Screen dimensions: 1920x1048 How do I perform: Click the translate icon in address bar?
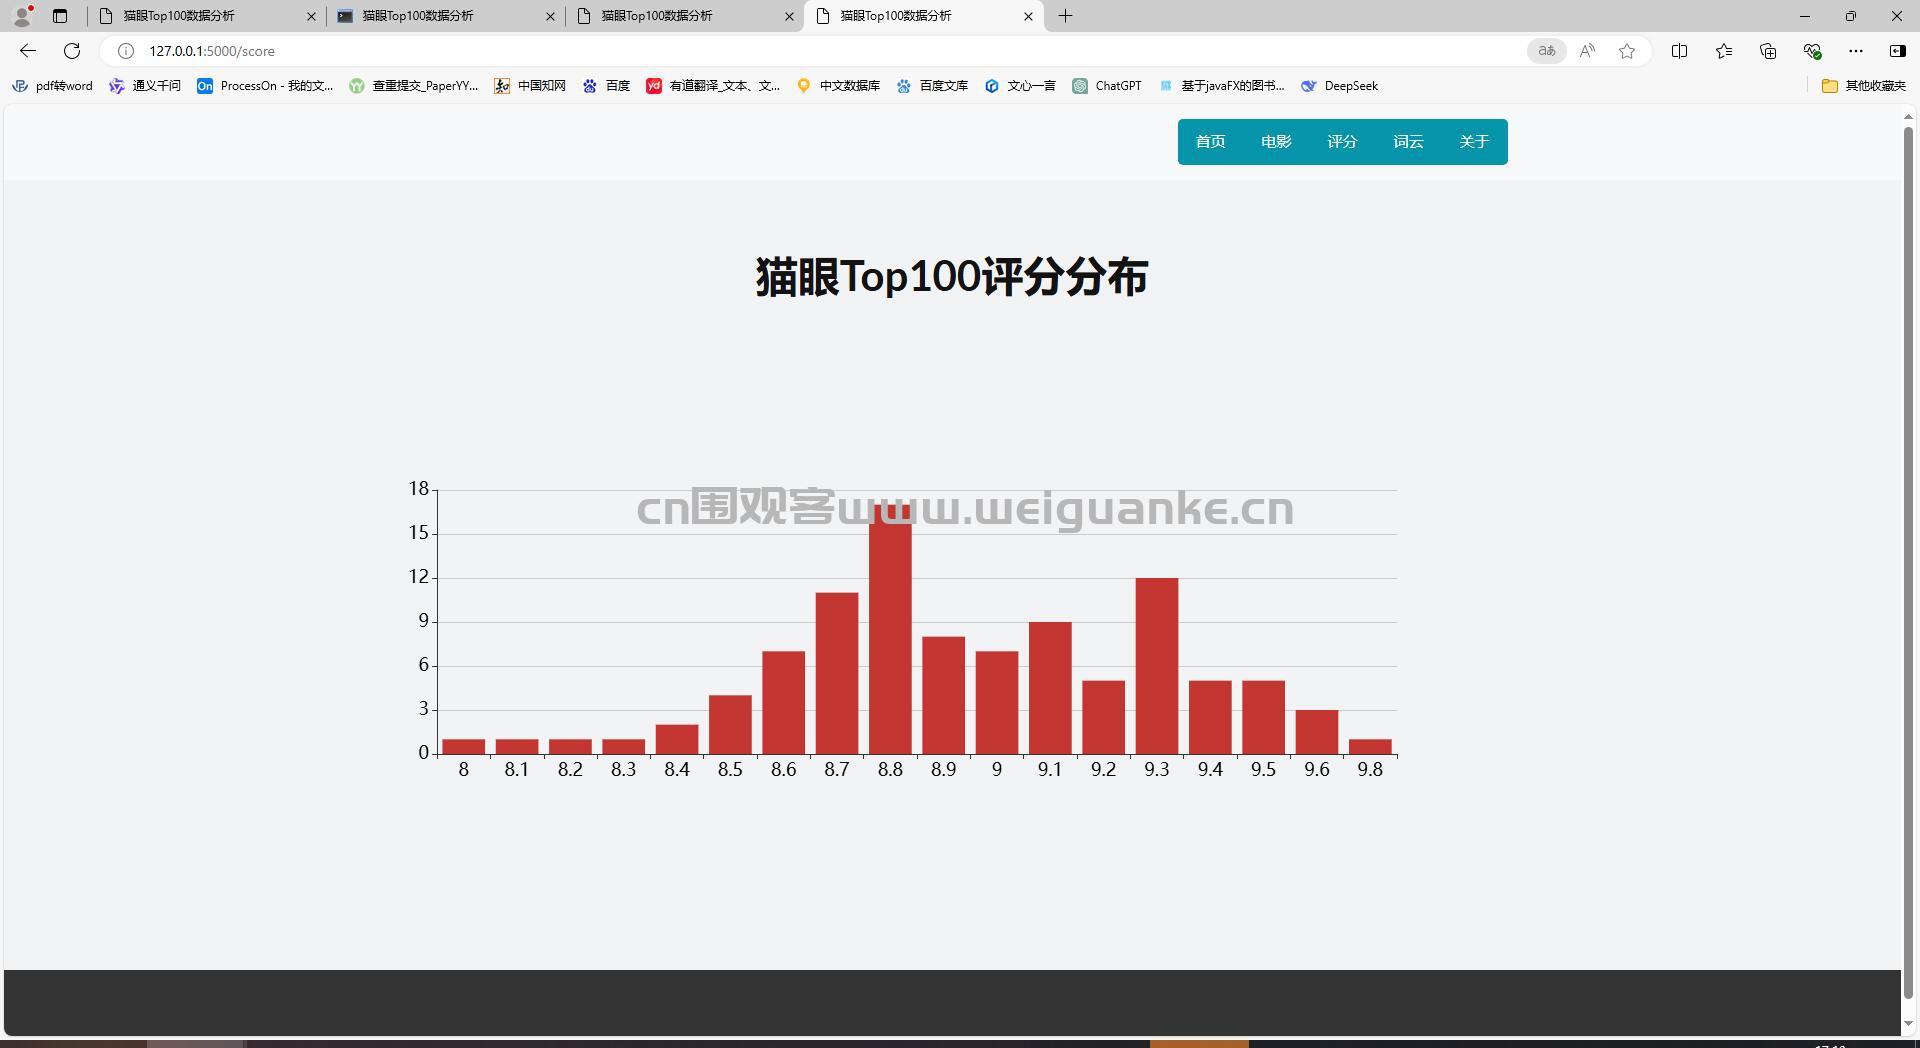[1546, 51]
